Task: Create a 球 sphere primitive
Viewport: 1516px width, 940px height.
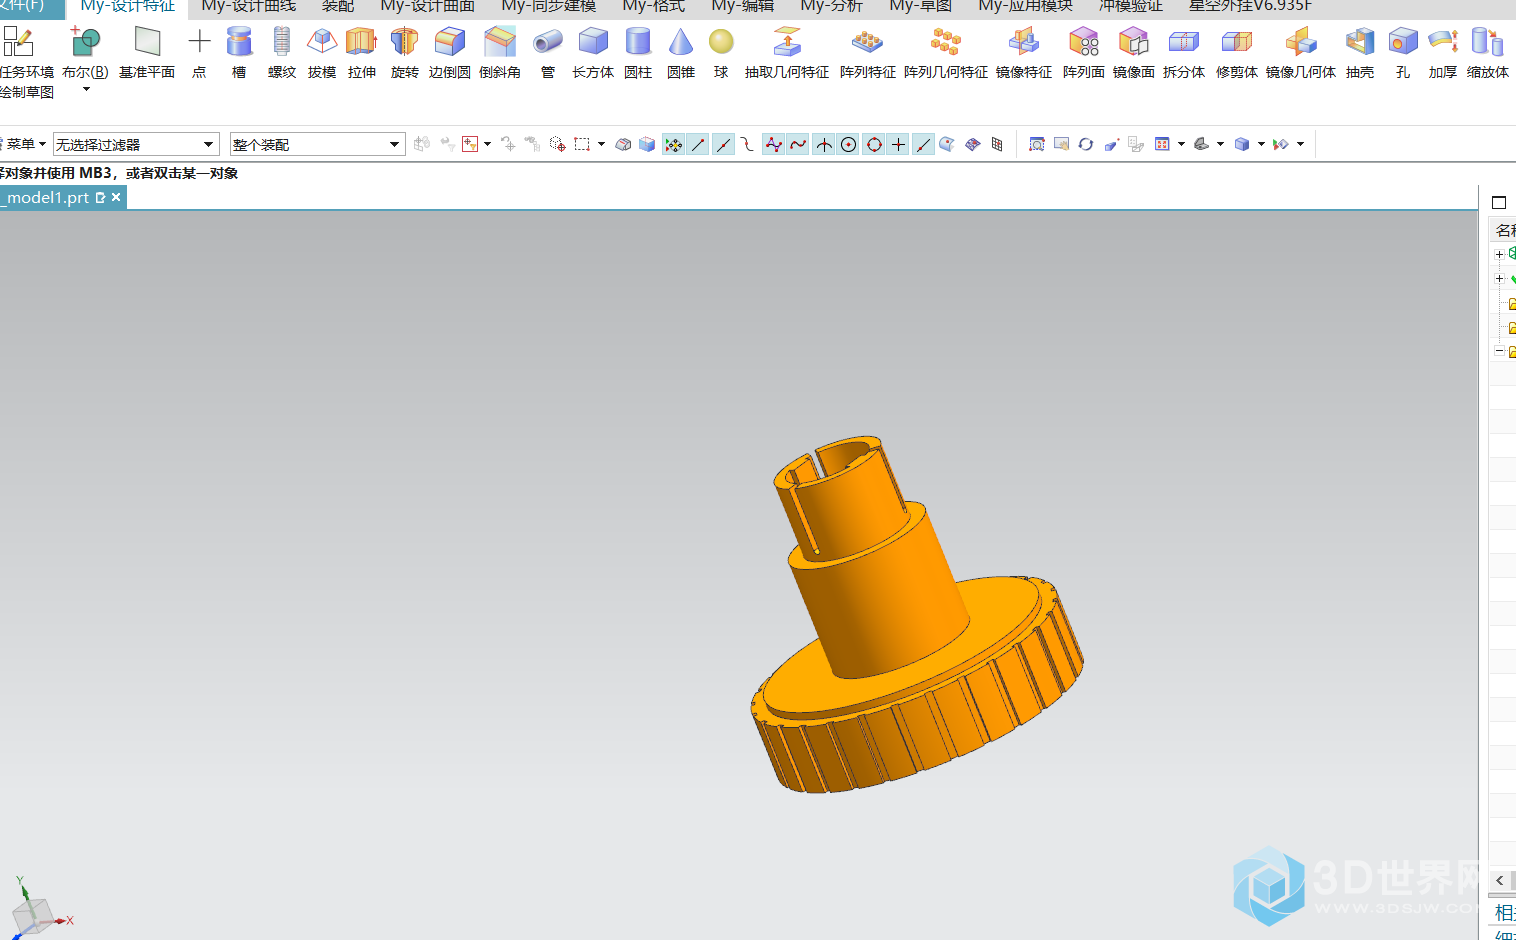Action: (721, 53)
